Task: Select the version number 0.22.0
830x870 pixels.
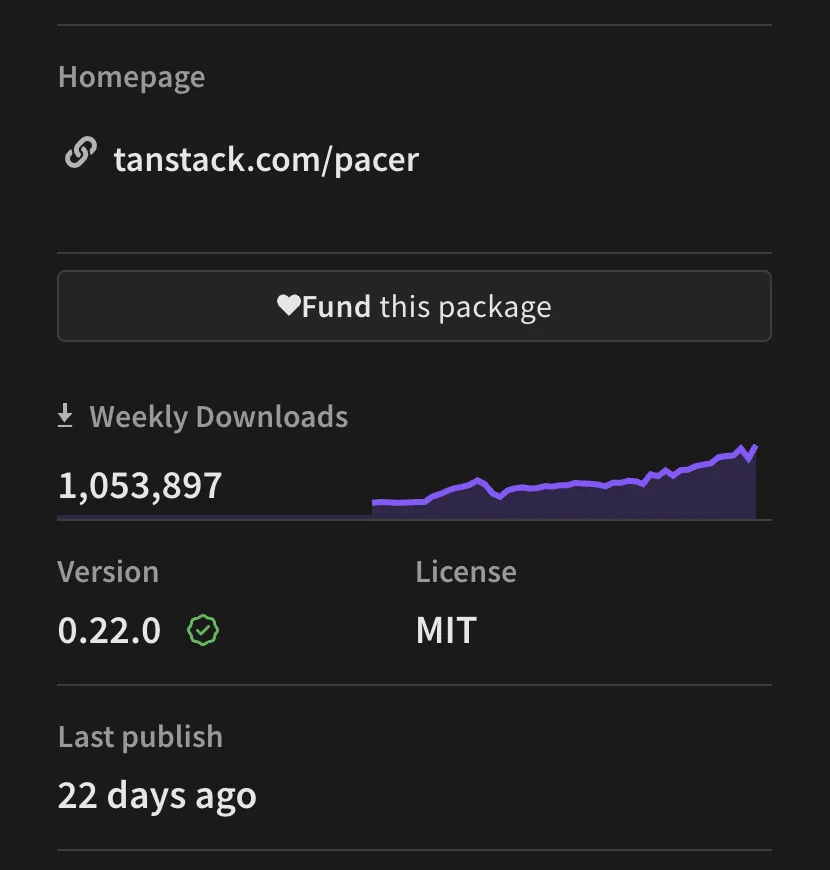Action: [x=109, y=630]
